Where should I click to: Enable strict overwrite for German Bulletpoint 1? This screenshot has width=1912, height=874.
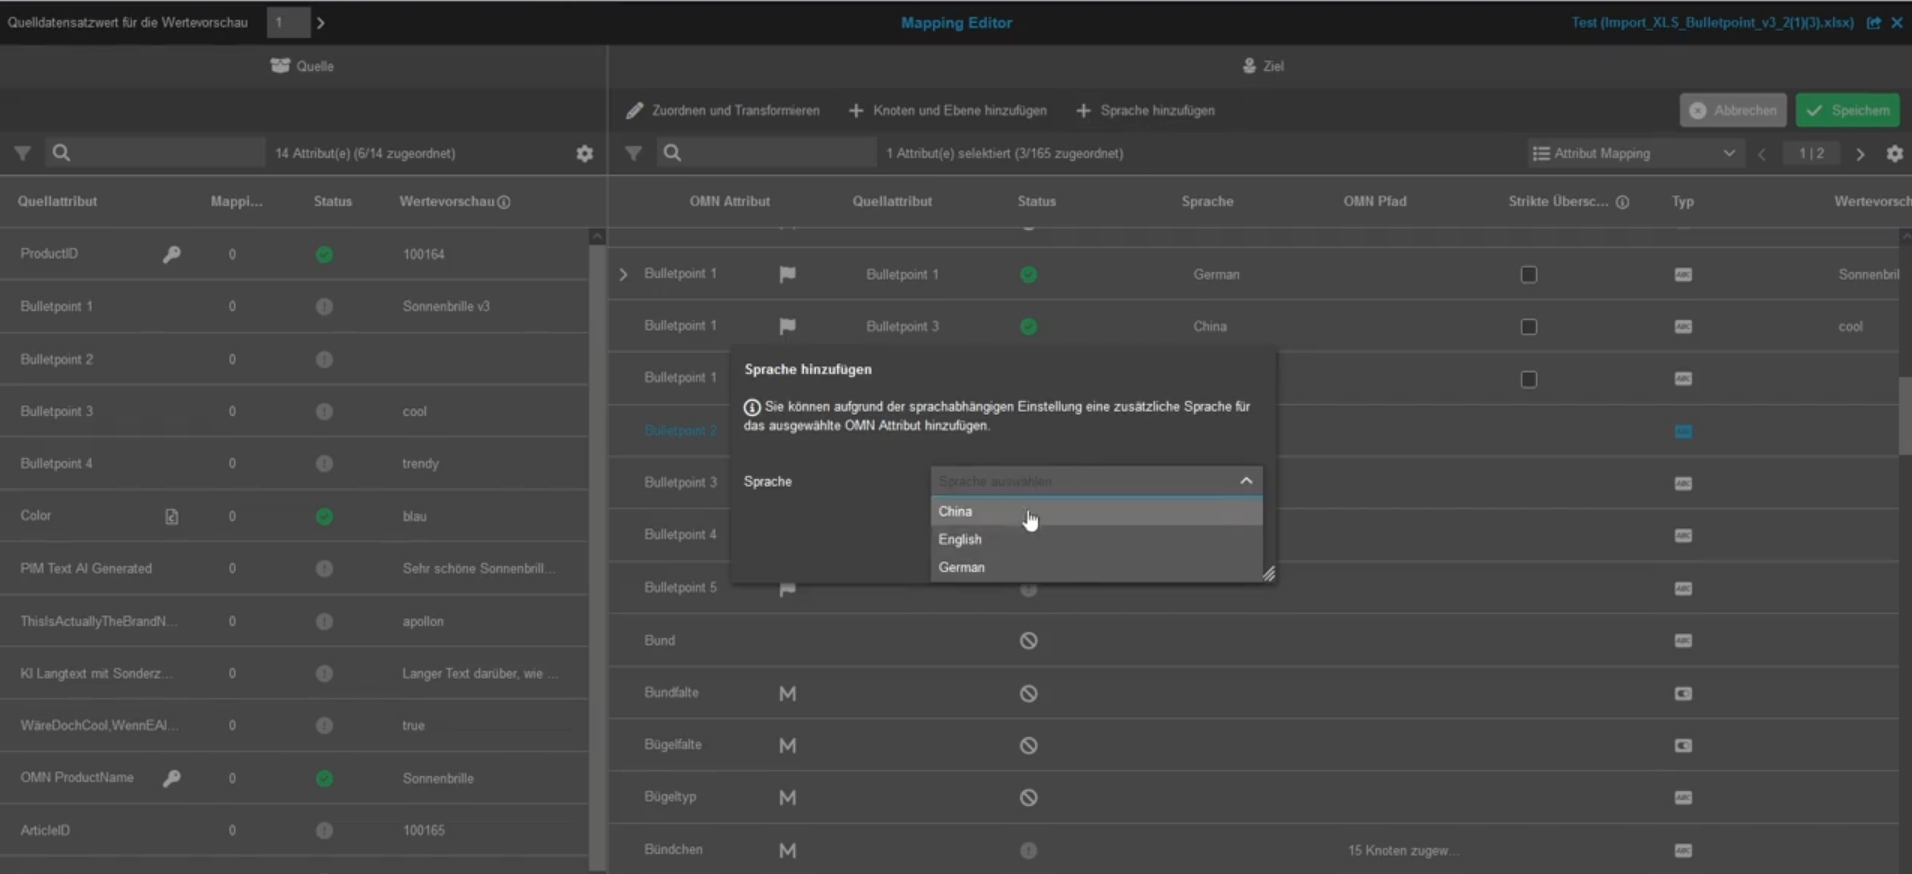1528,274
